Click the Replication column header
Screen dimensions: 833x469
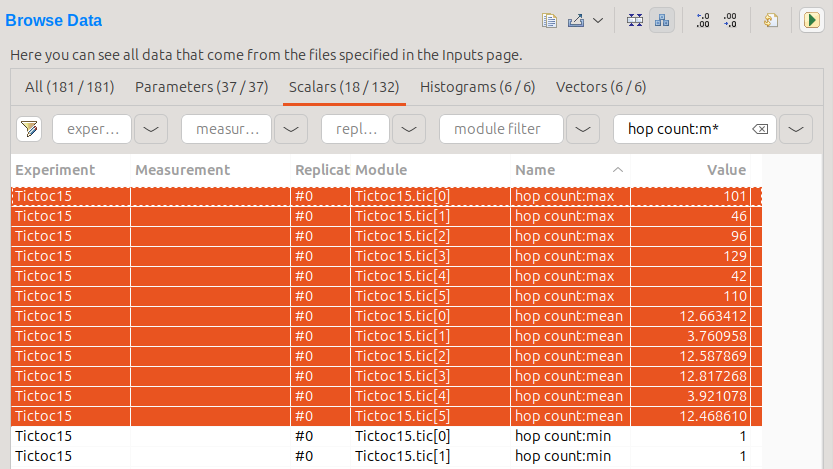pyautogui.click(x=320, y=170)
